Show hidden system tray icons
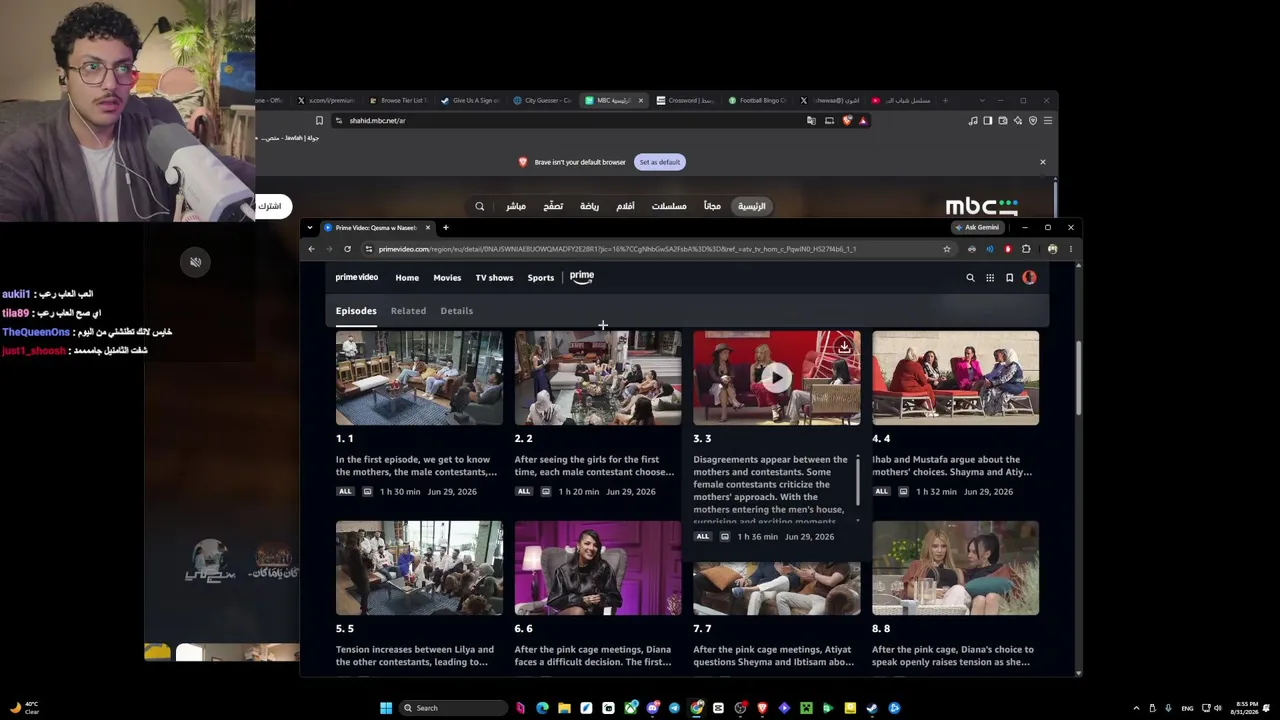 pos(1136,708)
